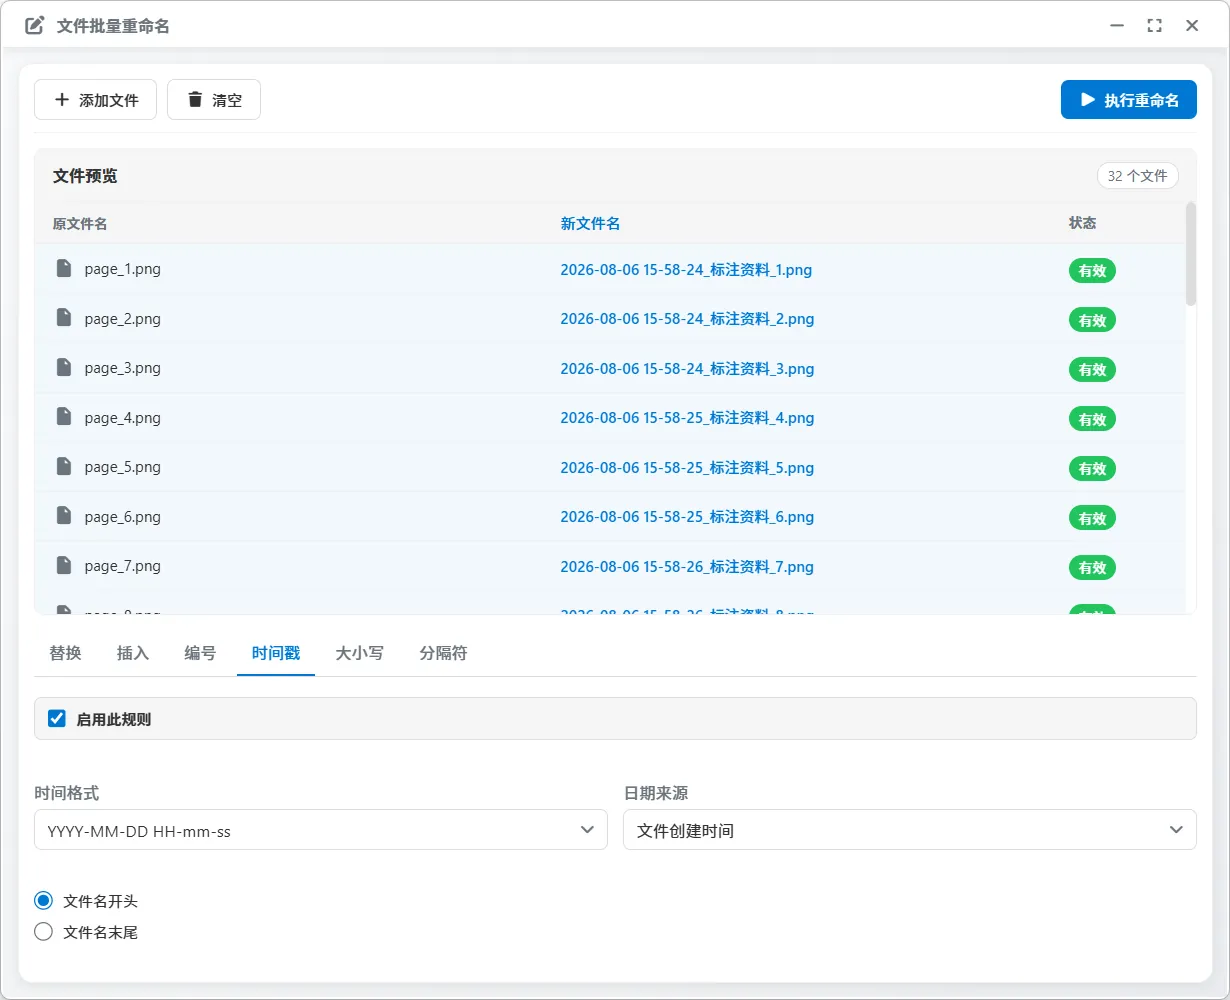Click the file icon beside page_3.png
Image resolution: width=1230 pixels, height=1000 pixels.
64,367
